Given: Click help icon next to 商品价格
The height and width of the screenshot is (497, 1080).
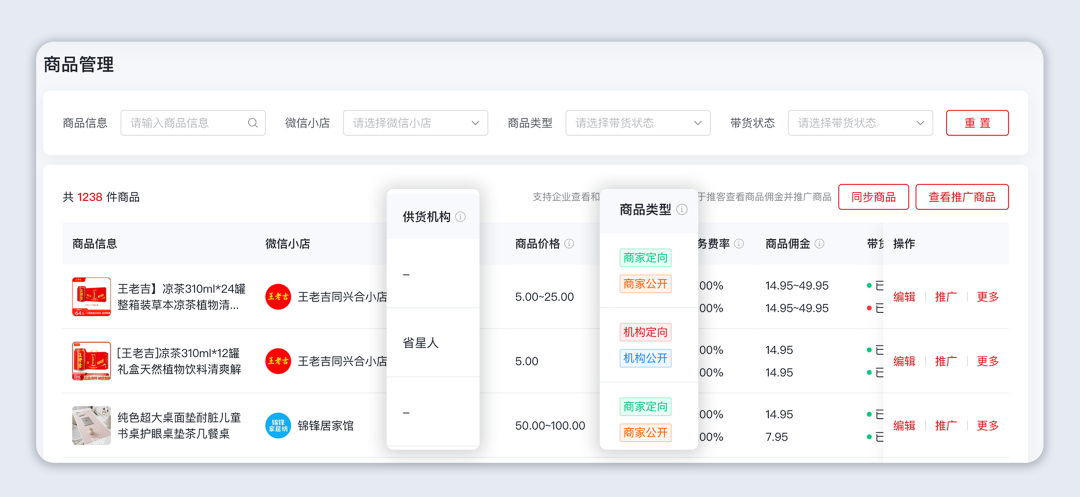Looking at the screenshot, I should tap(569, 244).
